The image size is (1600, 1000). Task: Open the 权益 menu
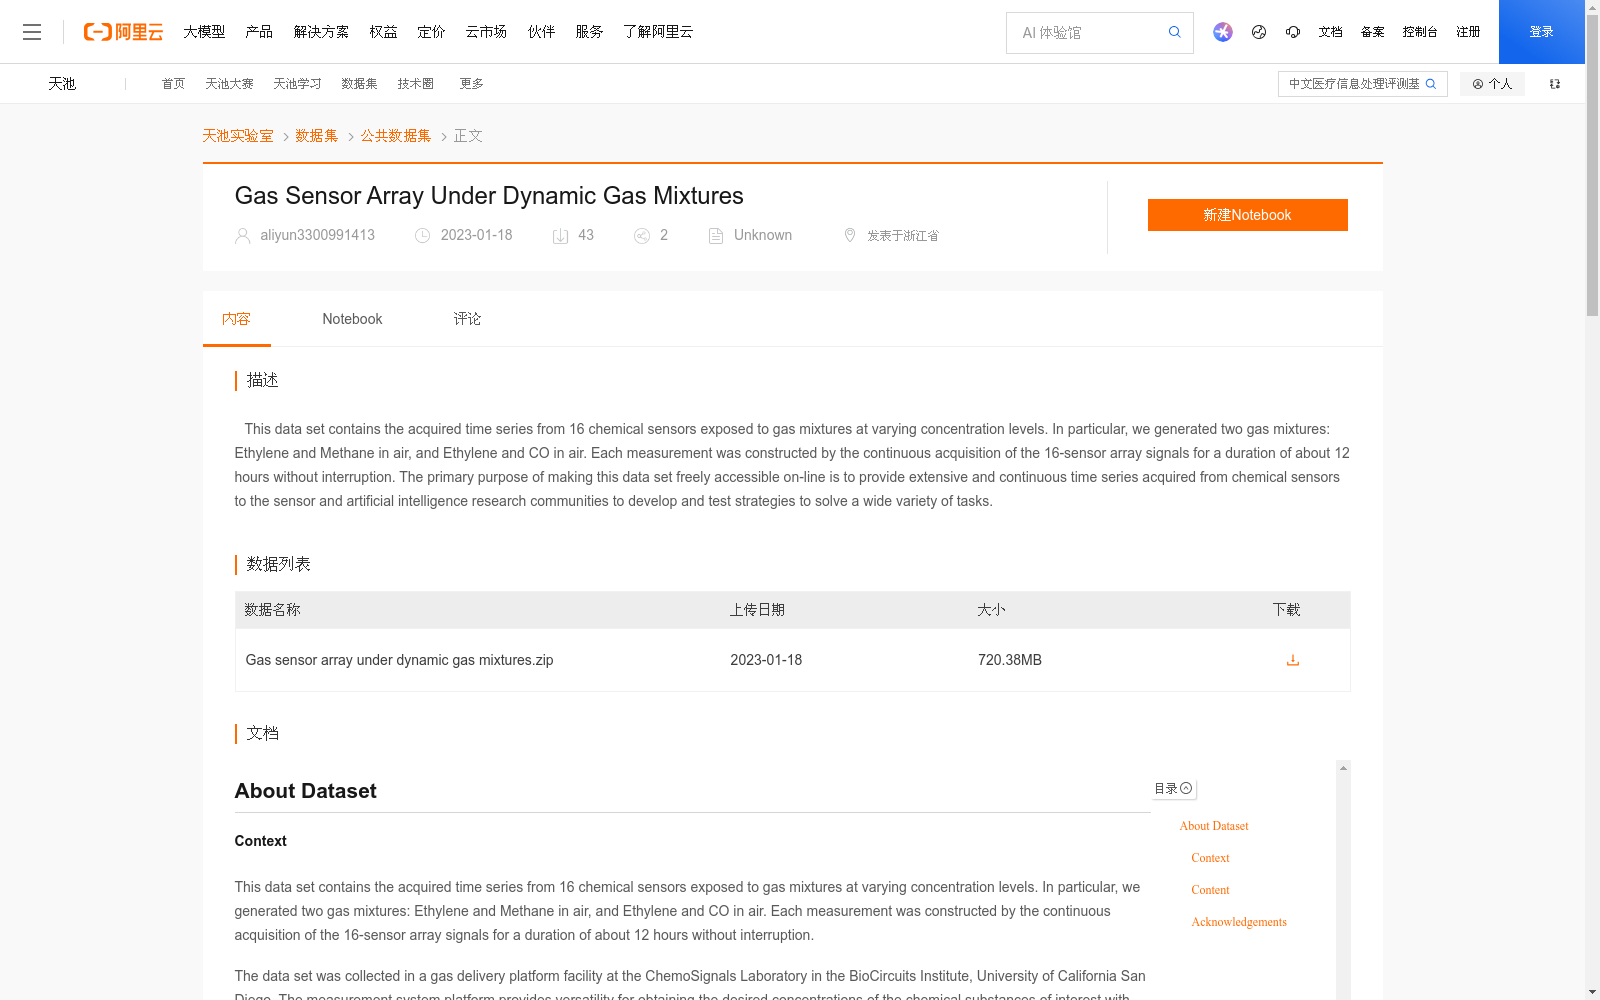383,32
